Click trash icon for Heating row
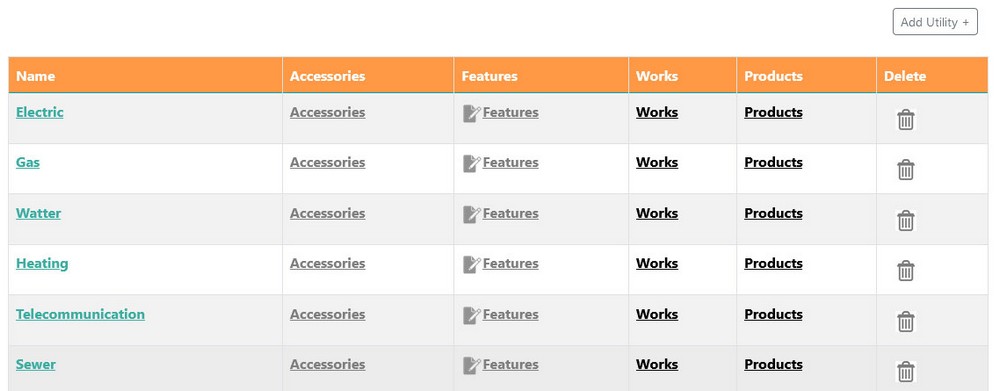1000x391 pixels. click(906, 271)
